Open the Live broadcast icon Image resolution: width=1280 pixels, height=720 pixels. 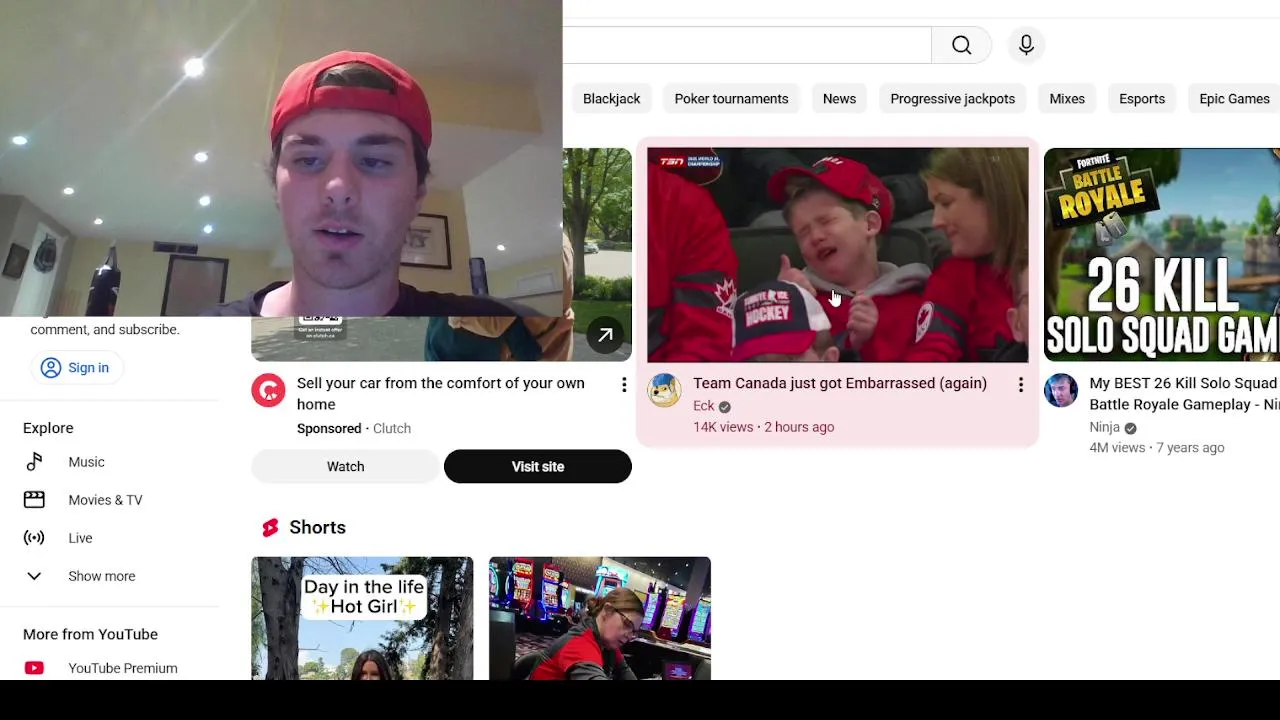(x=34, y=538)
